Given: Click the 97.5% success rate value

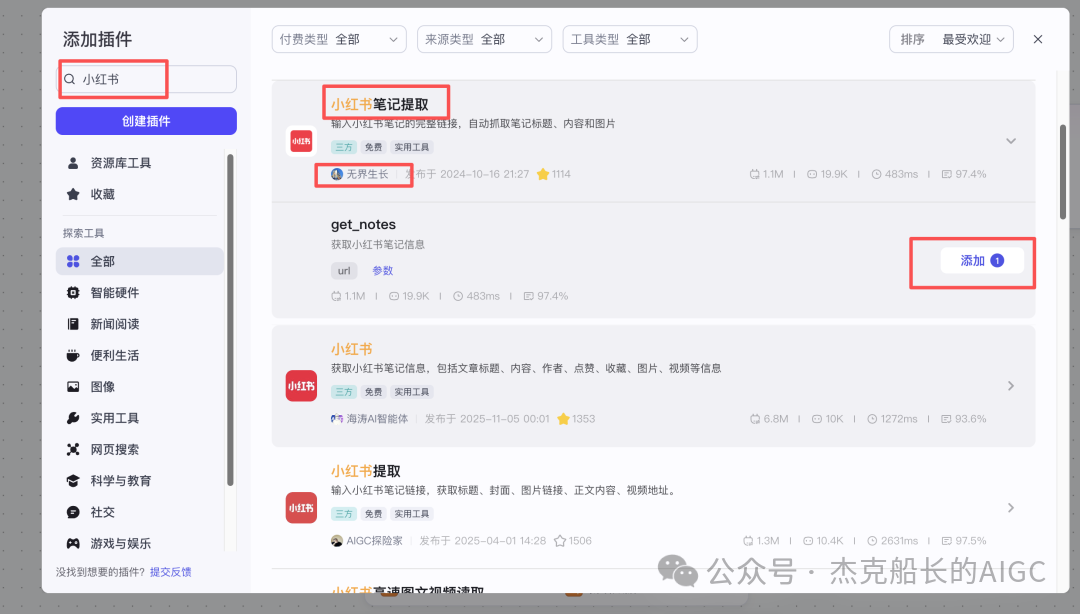Looking at the screenshot, I should click(970, 541).
